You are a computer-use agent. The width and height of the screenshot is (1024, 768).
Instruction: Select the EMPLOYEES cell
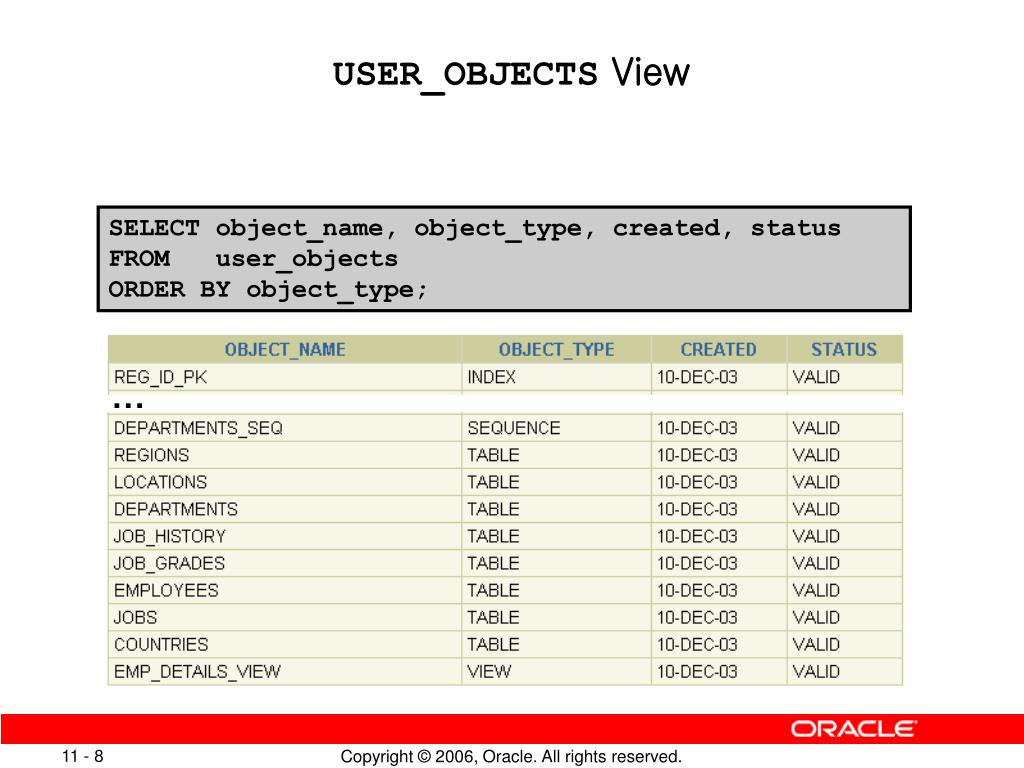(x=285, y=590)
